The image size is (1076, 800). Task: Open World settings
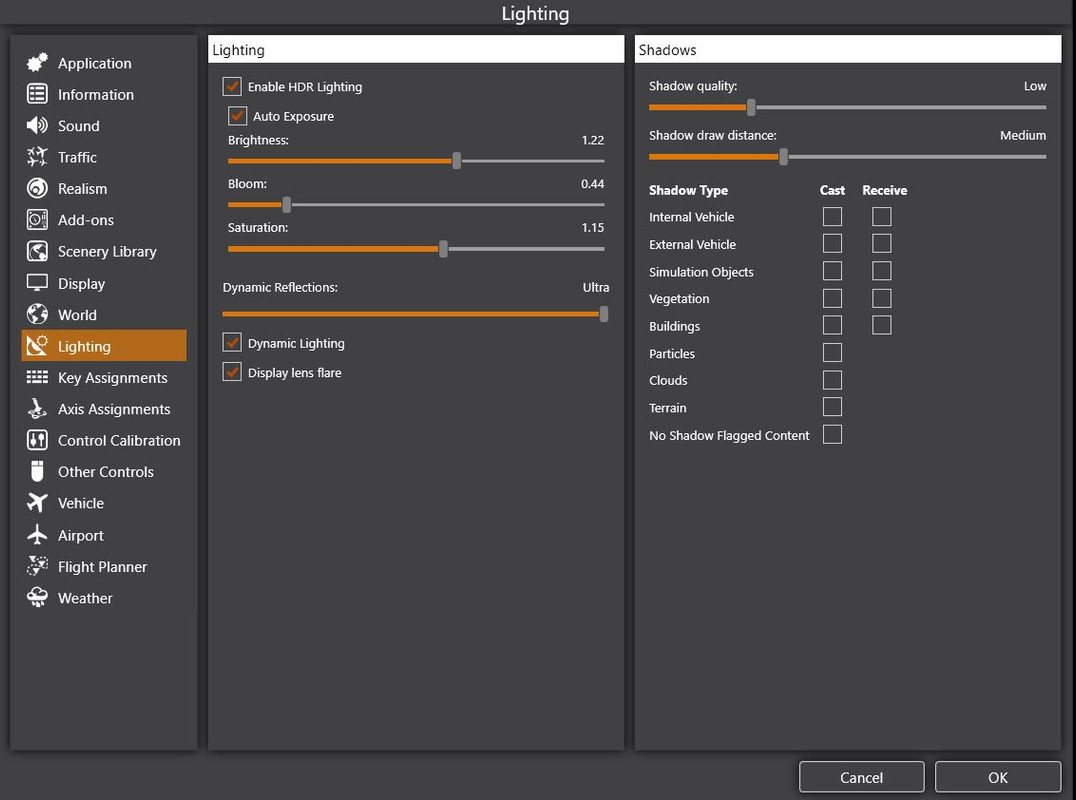click(104, 314)
